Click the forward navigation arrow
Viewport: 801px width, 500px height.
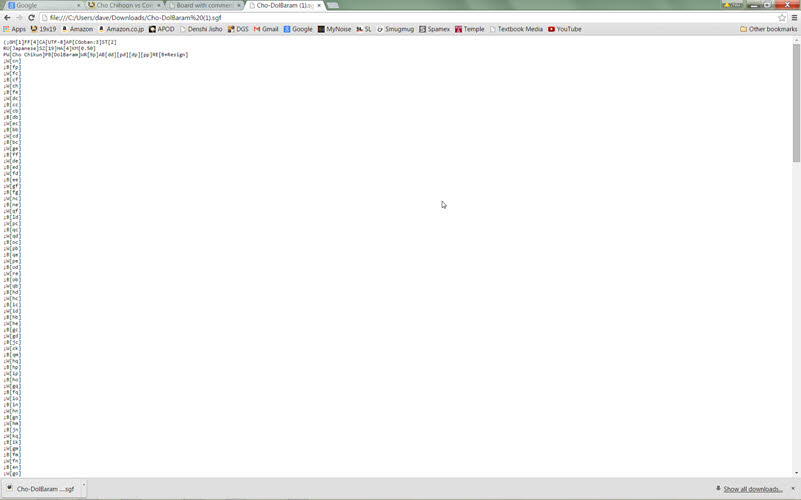[19, 17]
